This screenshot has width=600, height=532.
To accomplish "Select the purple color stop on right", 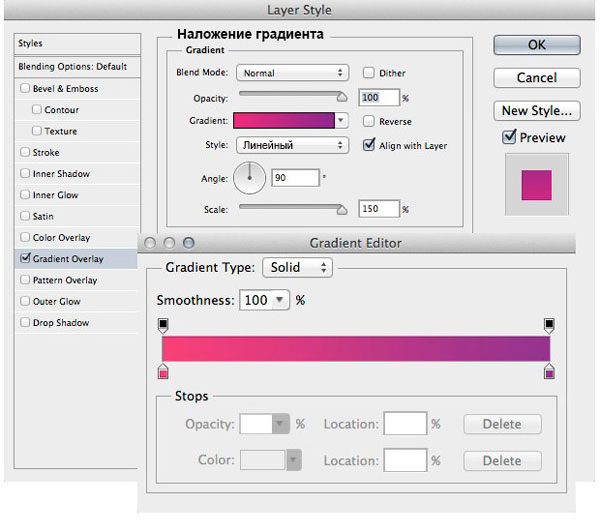I will [x=549, y=371].
